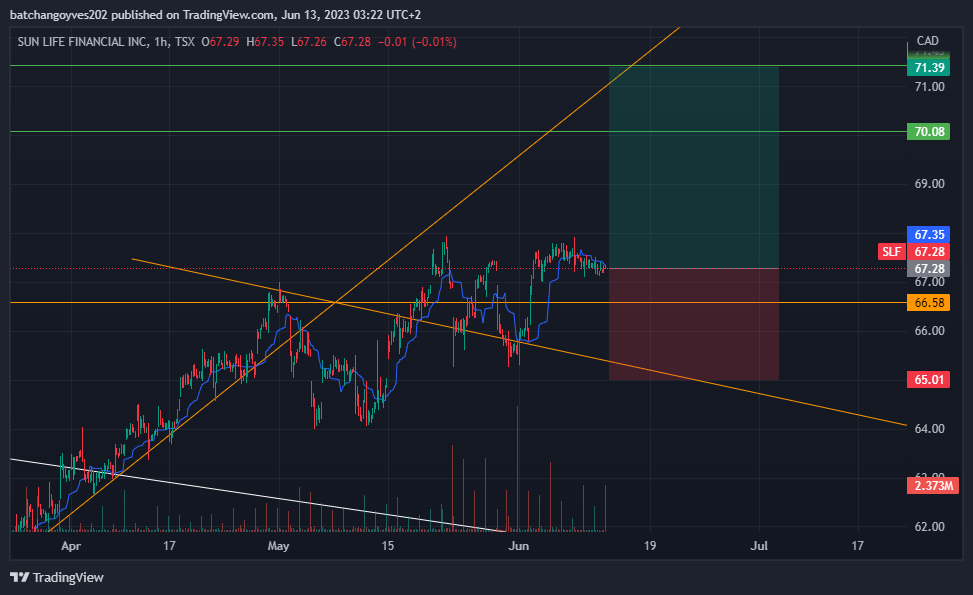Click the SUN LIFE FINANCIAL INC title

[x=83, y=42]
